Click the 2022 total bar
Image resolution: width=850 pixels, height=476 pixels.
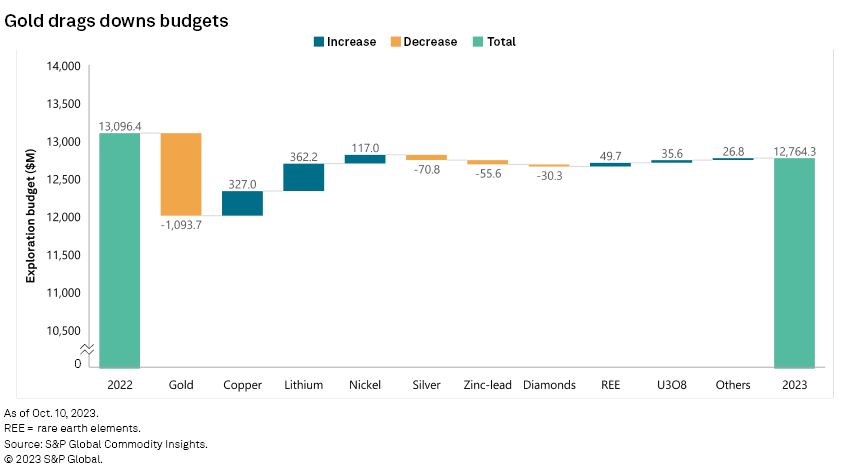(x=120, y=250)
